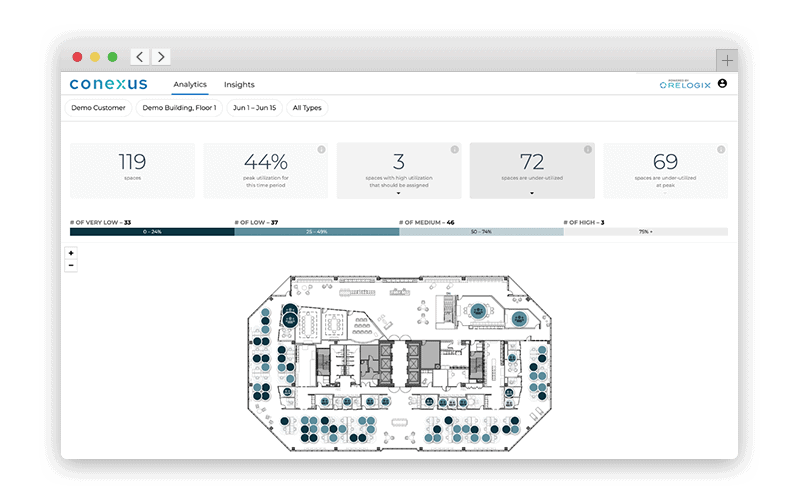Select the 0-24% very low utilization bar
Image resolution: width=800 pixels, height=500 pixels.
point(152,232)
